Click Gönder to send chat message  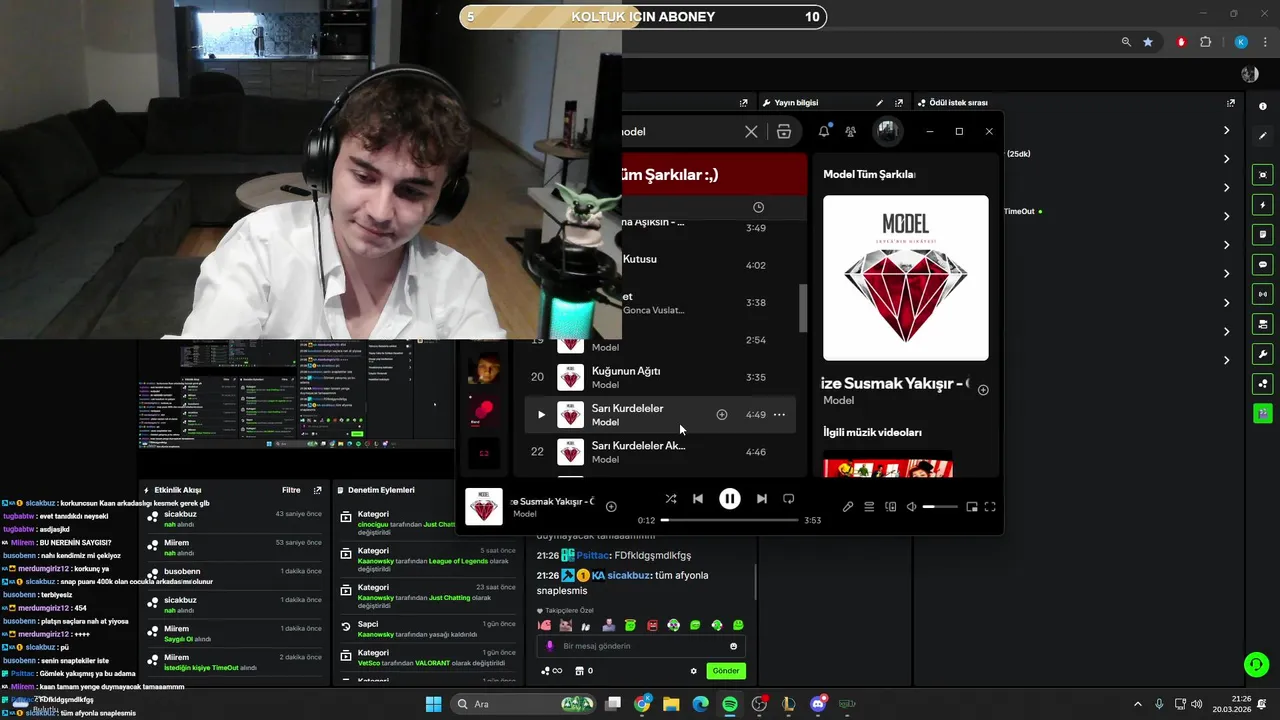pos(726,671)
